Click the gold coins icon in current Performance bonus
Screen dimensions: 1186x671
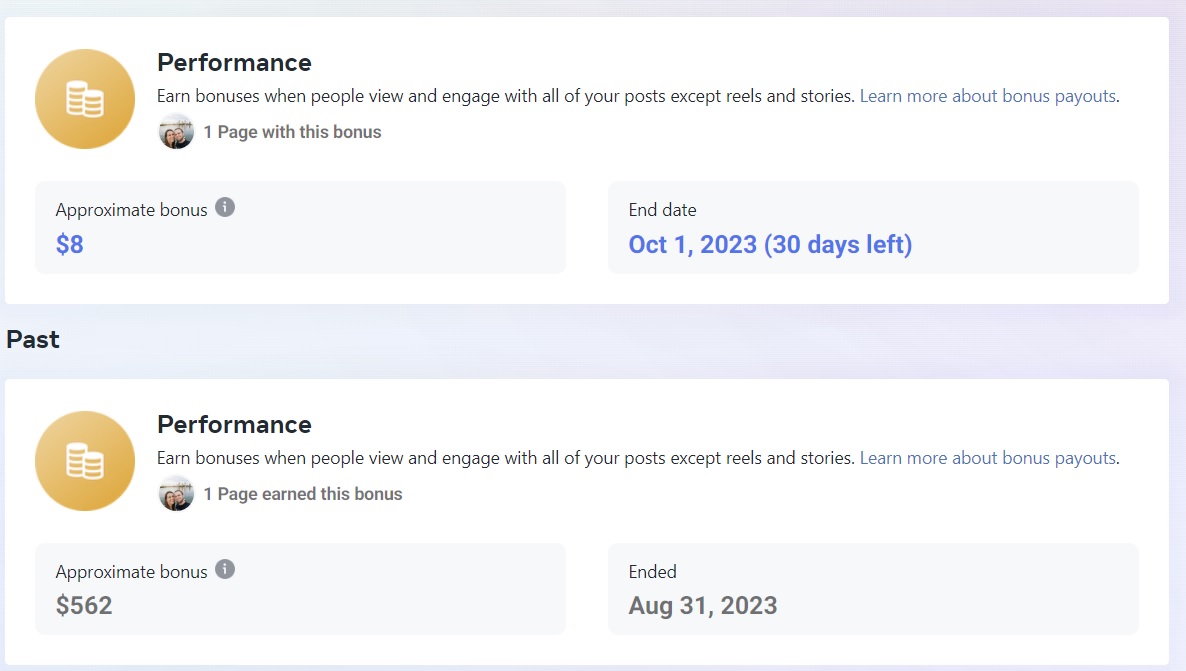click(85, 99)
